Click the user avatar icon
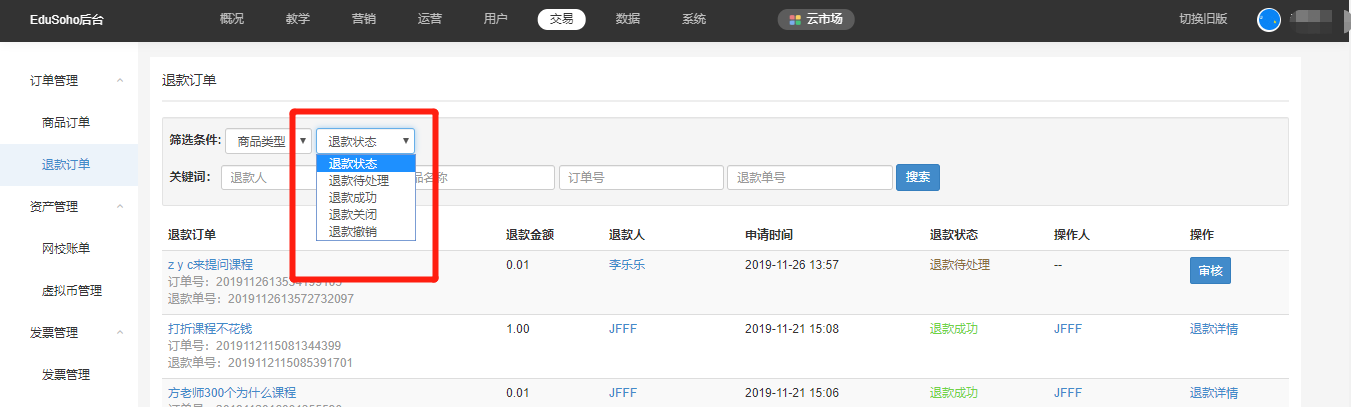1351x407 pixels. click(x=1268, y=19)
